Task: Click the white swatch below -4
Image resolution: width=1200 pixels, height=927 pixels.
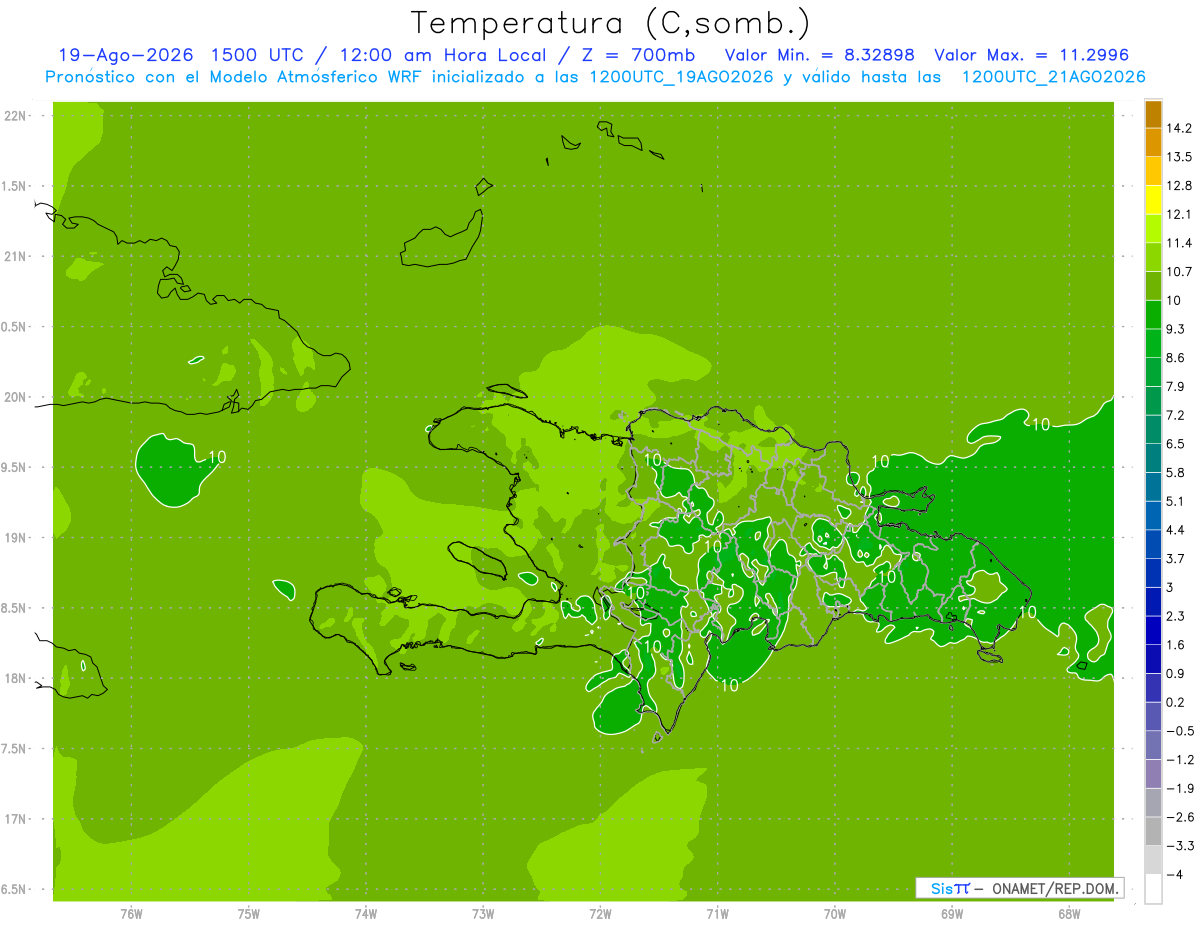Action: coord(1153,889)
